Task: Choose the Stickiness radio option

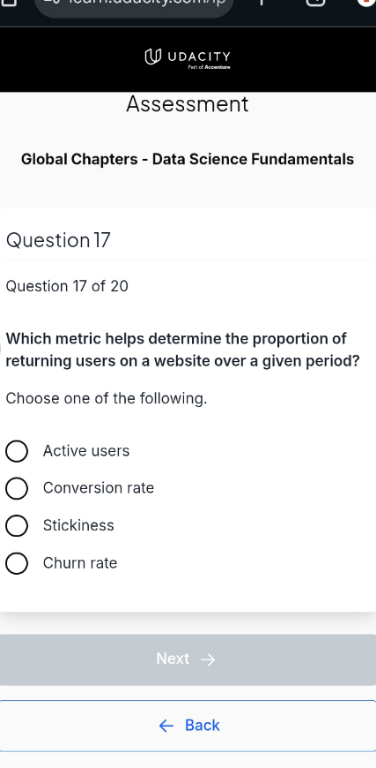Action: point(17,526)
